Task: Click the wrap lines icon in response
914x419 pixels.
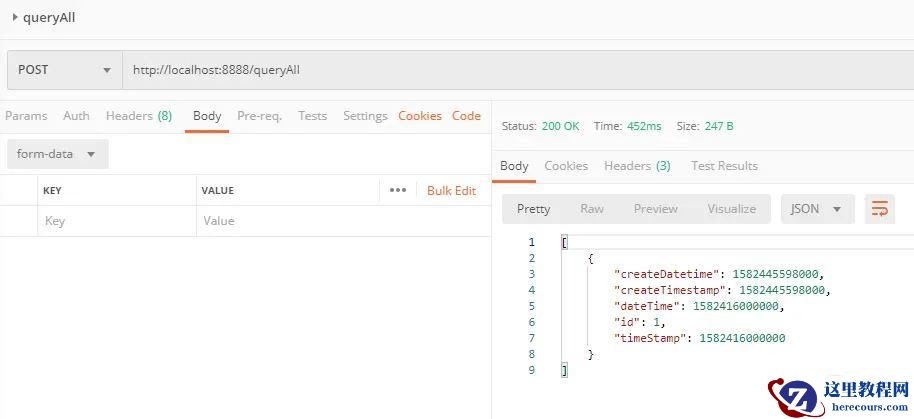Action: tap(880, 209)
